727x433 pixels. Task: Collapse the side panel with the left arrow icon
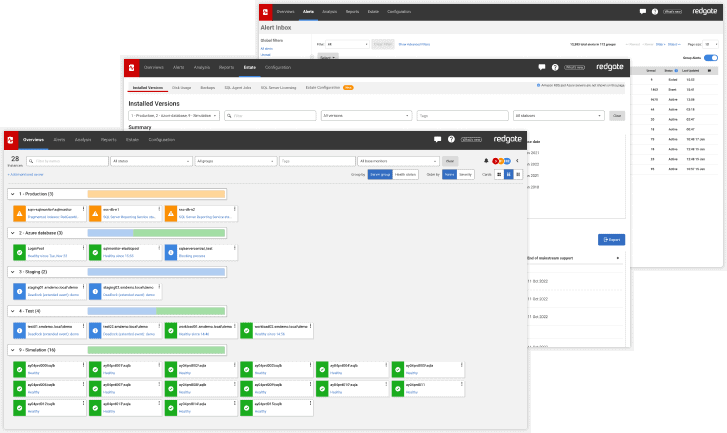click(x=517, y=161)
